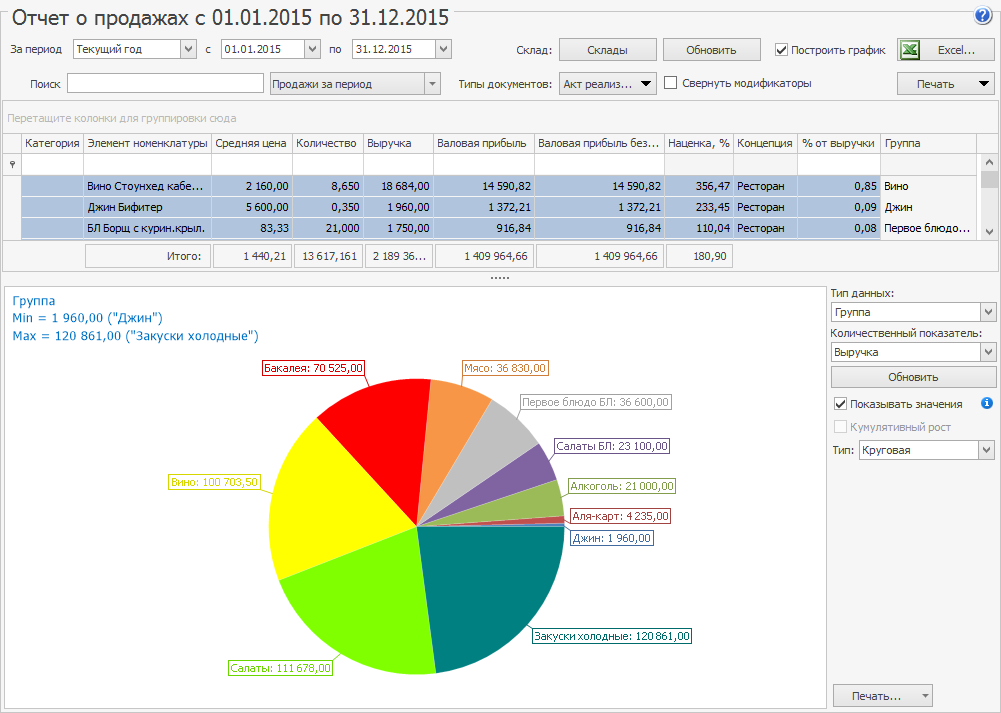The image size is (1001, 713).
Task: Toggle the Показывать значения checkbox
Action: pyautogui.click(x=841, y=405)
